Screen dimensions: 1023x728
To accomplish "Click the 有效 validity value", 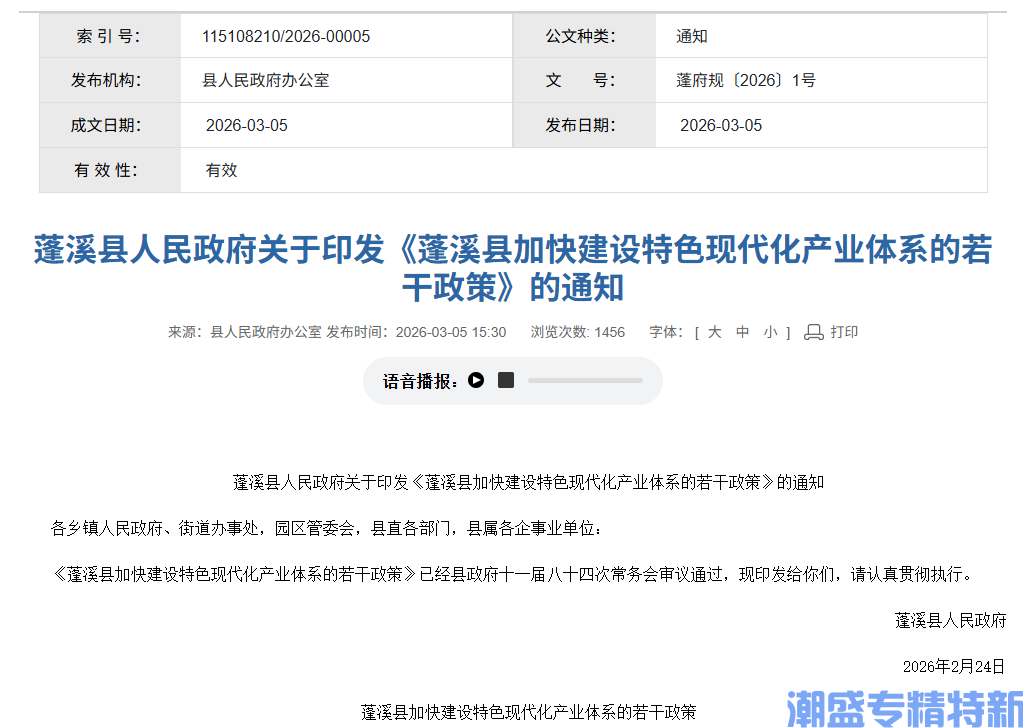I will [x=221, y=170].
